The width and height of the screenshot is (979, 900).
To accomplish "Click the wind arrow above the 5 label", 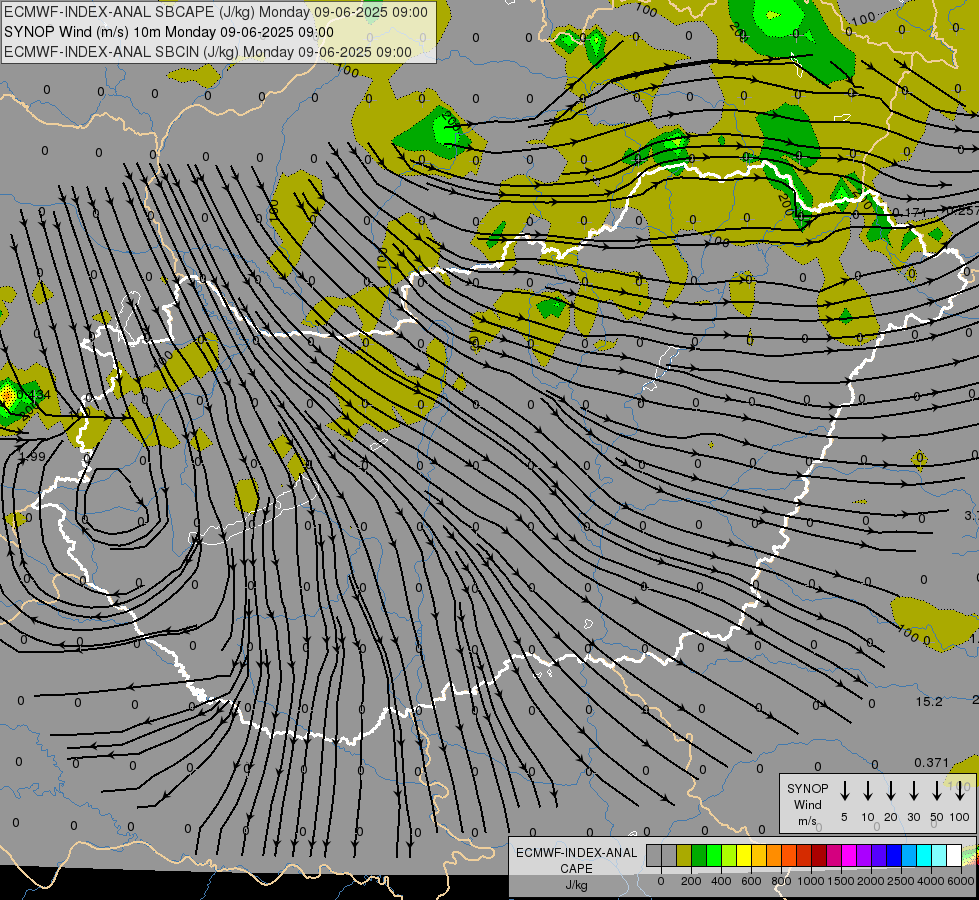I will pos(844,791).
